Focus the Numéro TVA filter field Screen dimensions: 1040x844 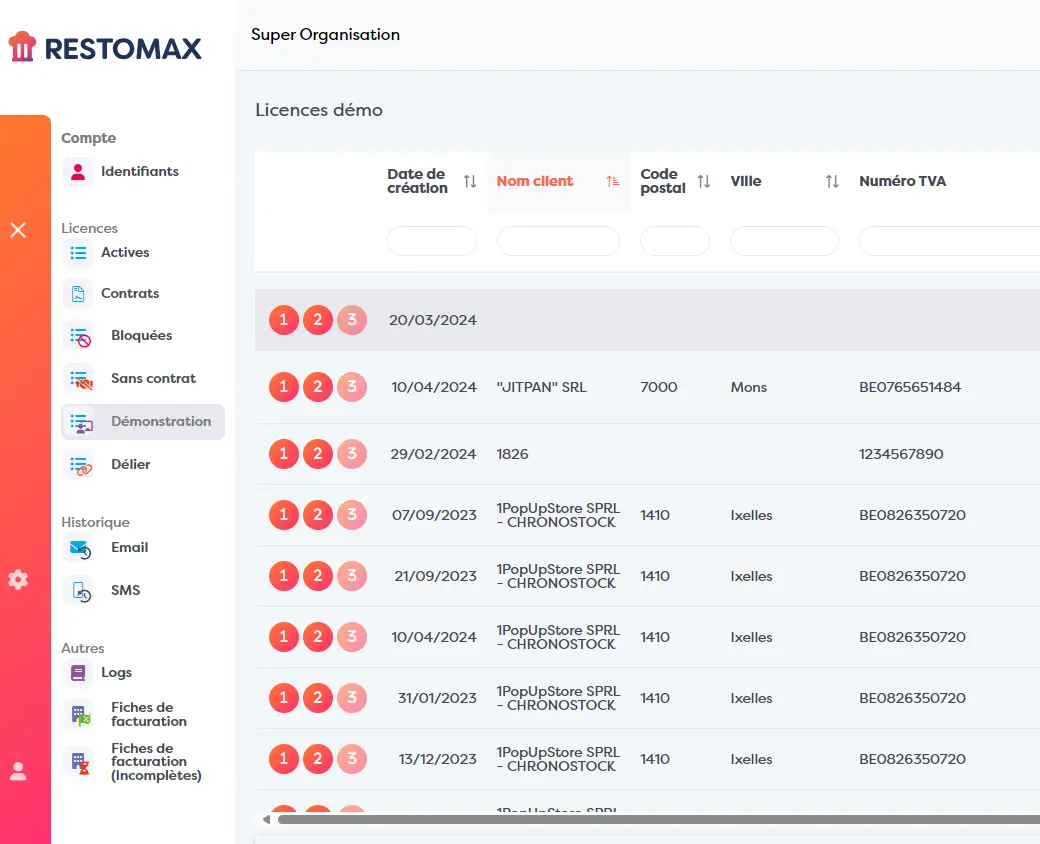coord(950,241)
